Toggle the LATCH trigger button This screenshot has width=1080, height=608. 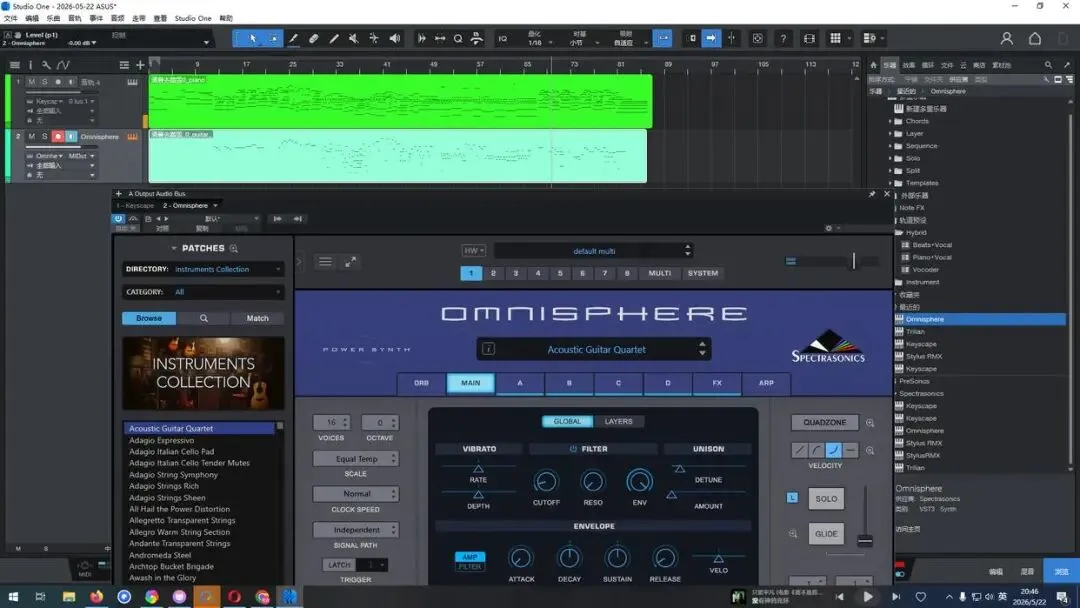(339, 565)
